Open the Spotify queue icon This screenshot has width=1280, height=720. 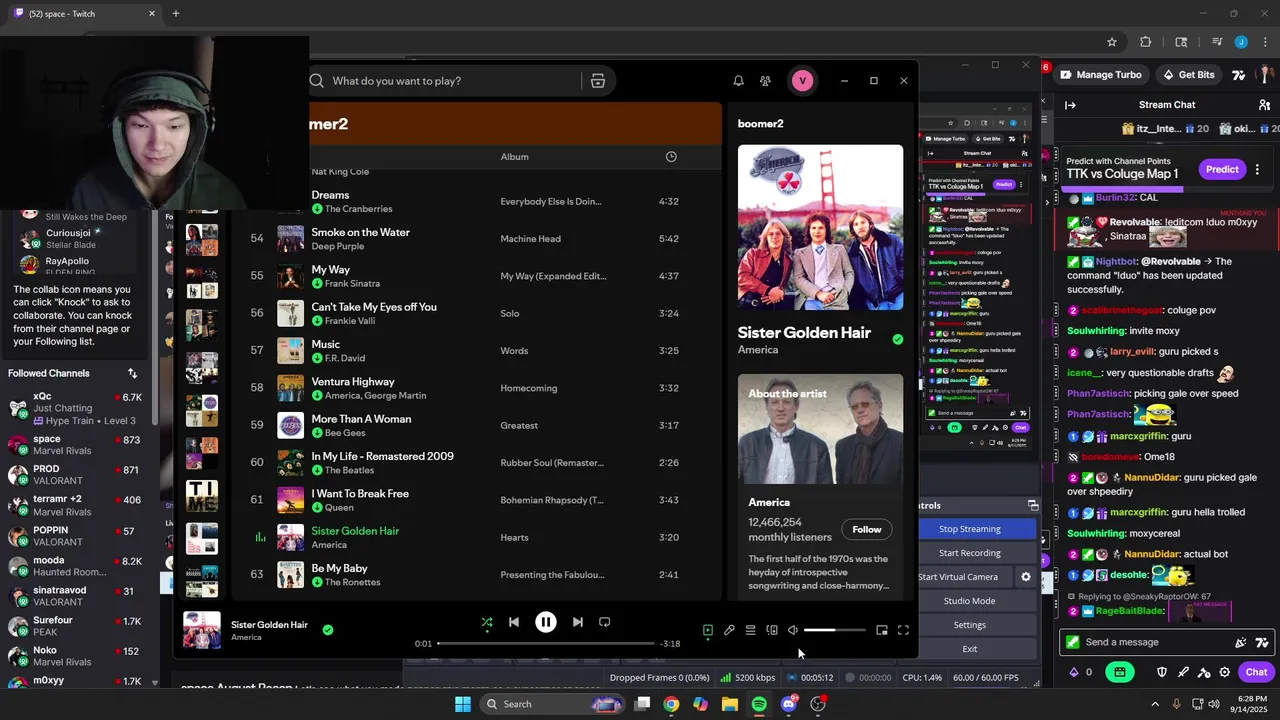click(750, 630)
